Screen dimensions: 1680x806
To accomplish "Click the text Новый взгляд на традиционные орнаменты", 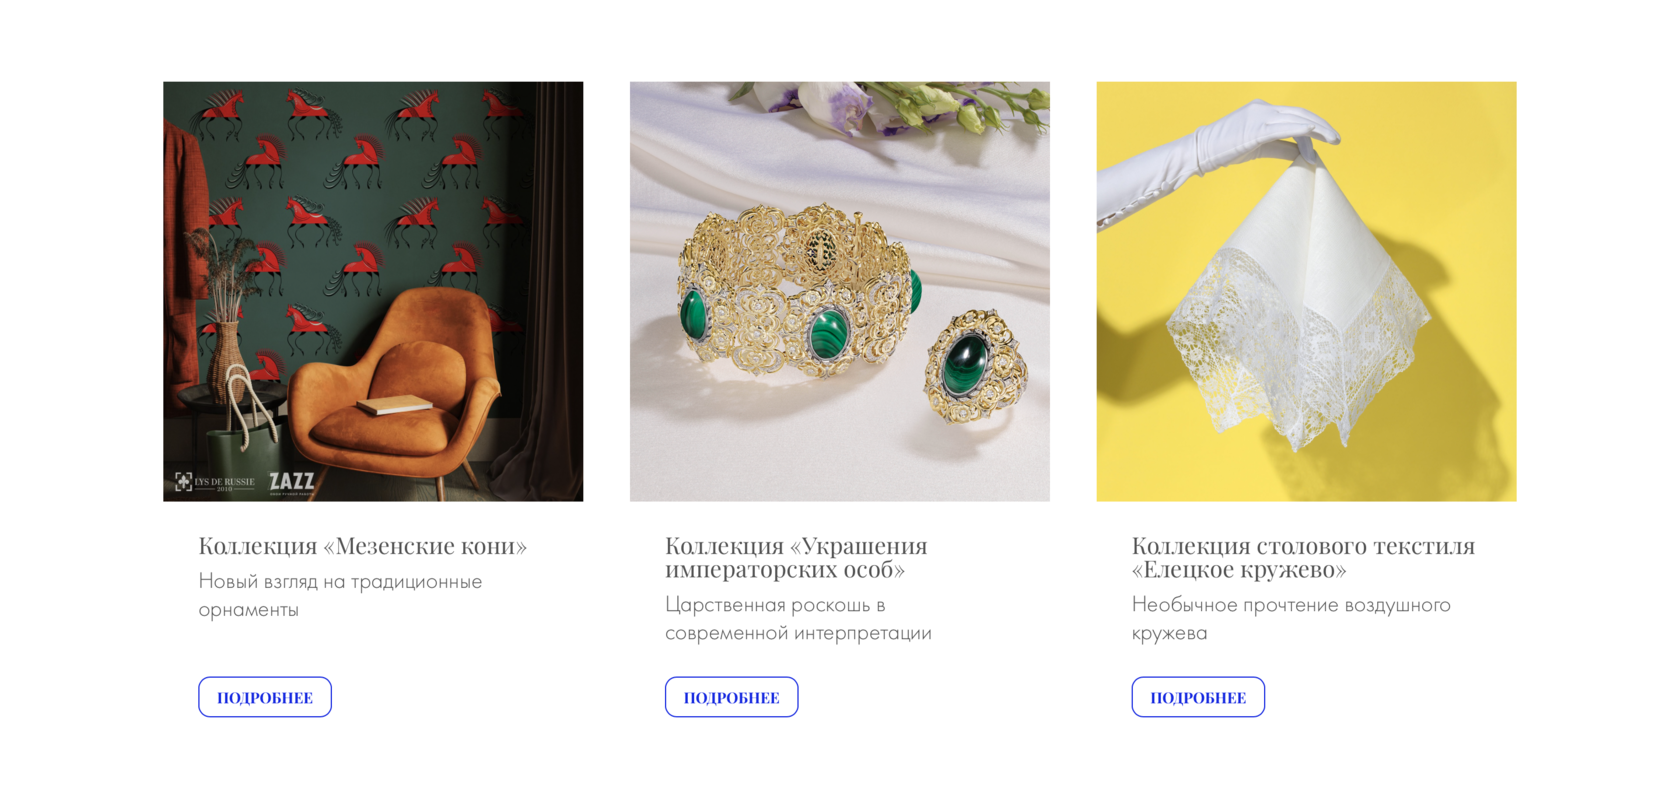I will [340, 595].
